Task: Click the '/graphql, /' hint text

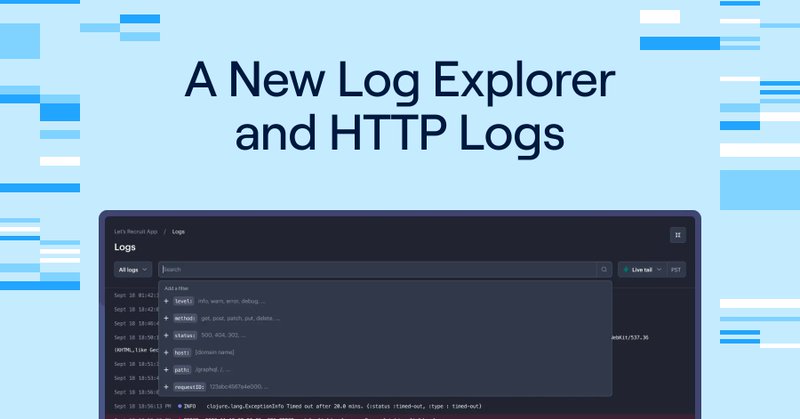Action: point(213,369)
